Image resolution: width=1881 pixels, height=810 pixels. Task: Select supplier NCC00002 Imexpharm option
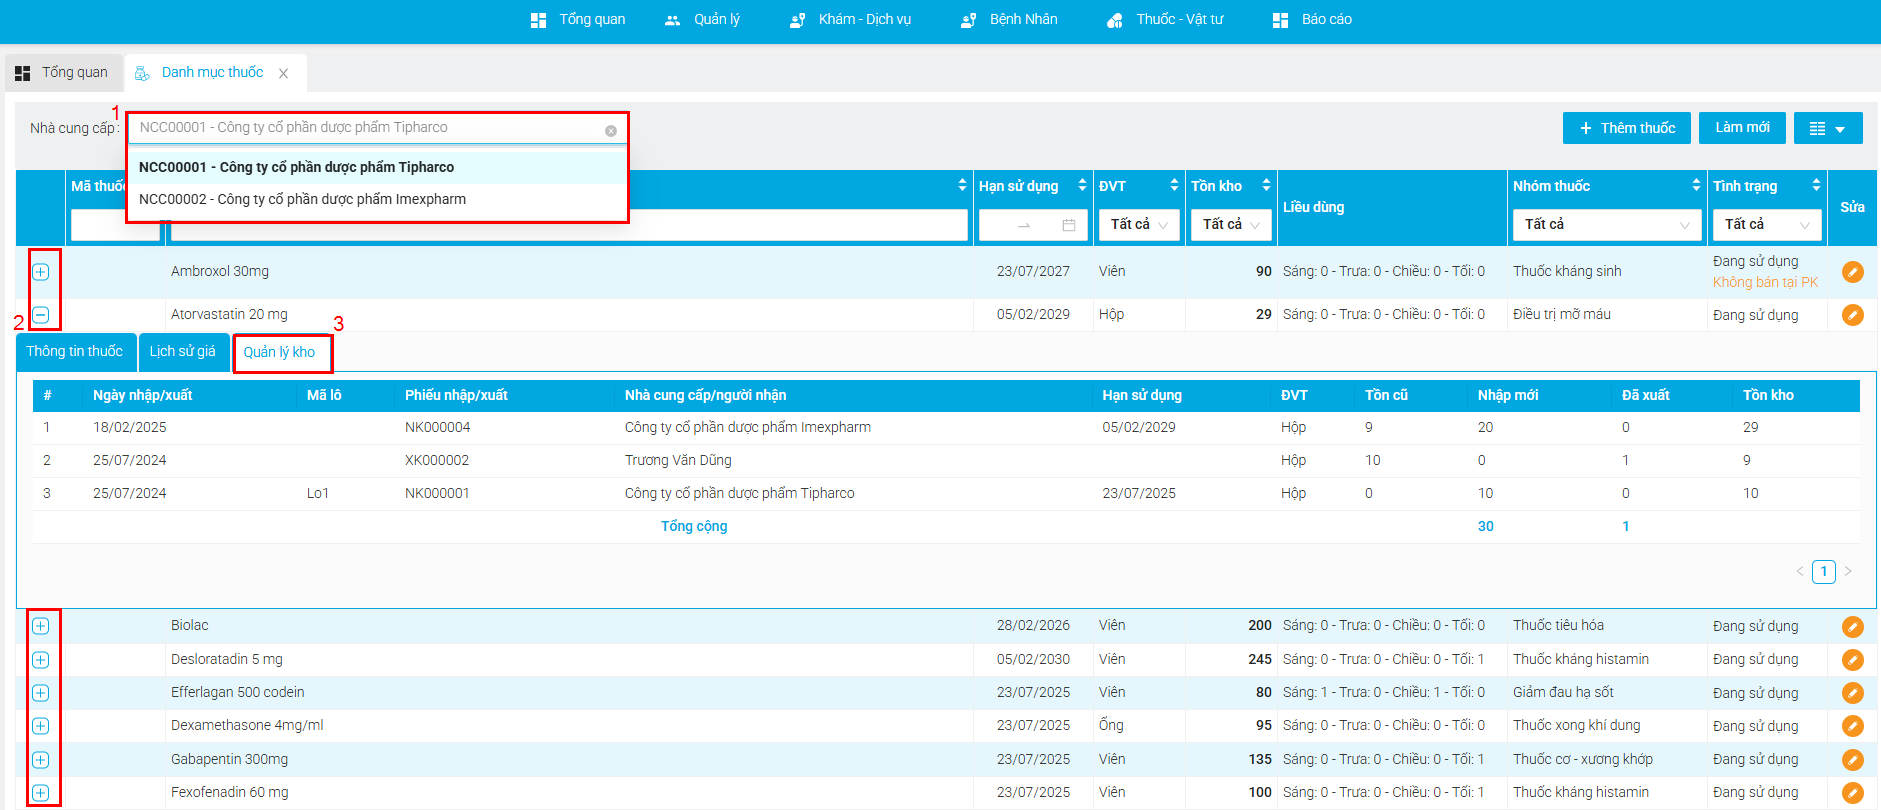click(x=378, y=199)
